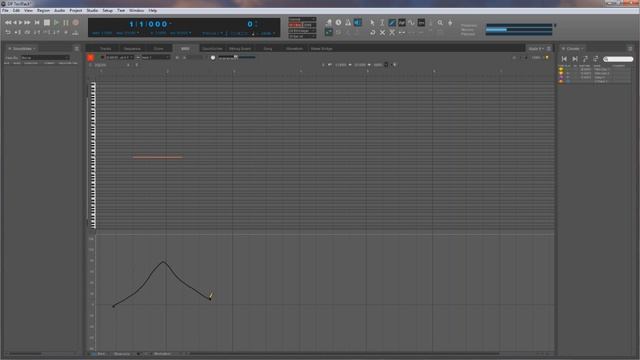The width and height of the screenshot is (640, 360).
Task: Click the orange note bar in the piano roll
Action: (x=158, y=157)
